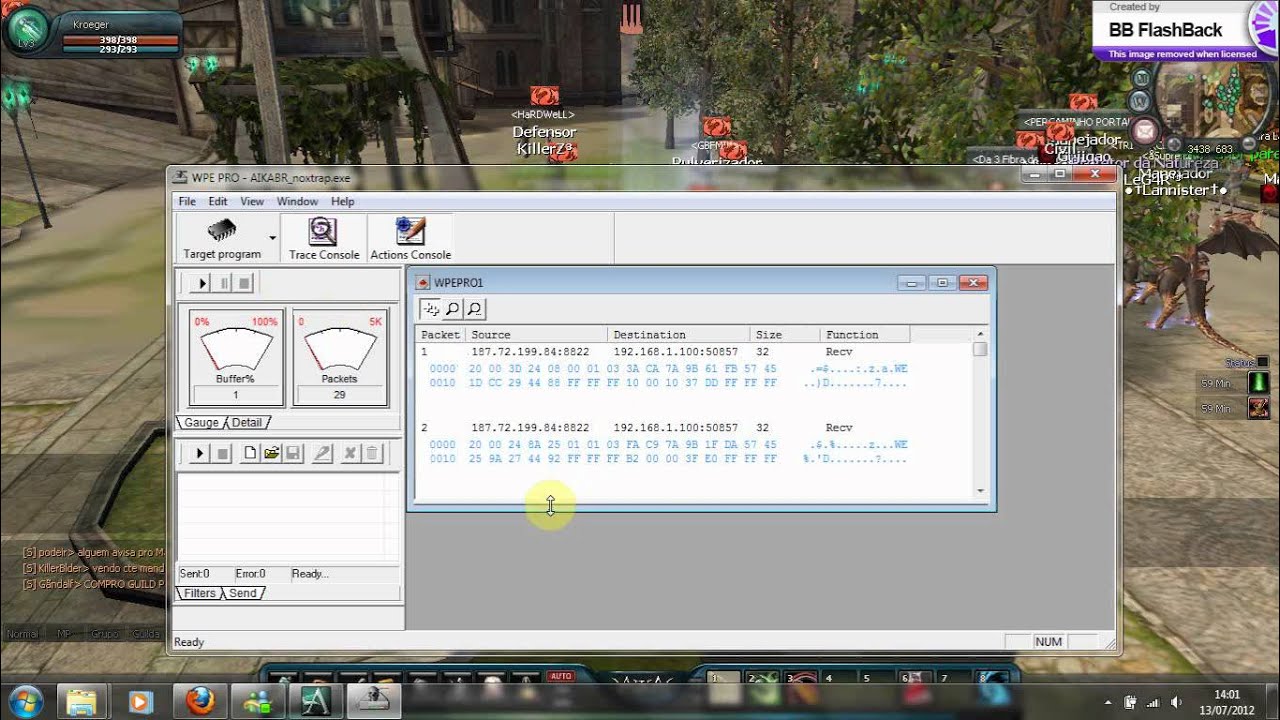Click the second magnifier icon in WPEPRO1
This screenshot has width=1280, height=720.
(474, 309)
